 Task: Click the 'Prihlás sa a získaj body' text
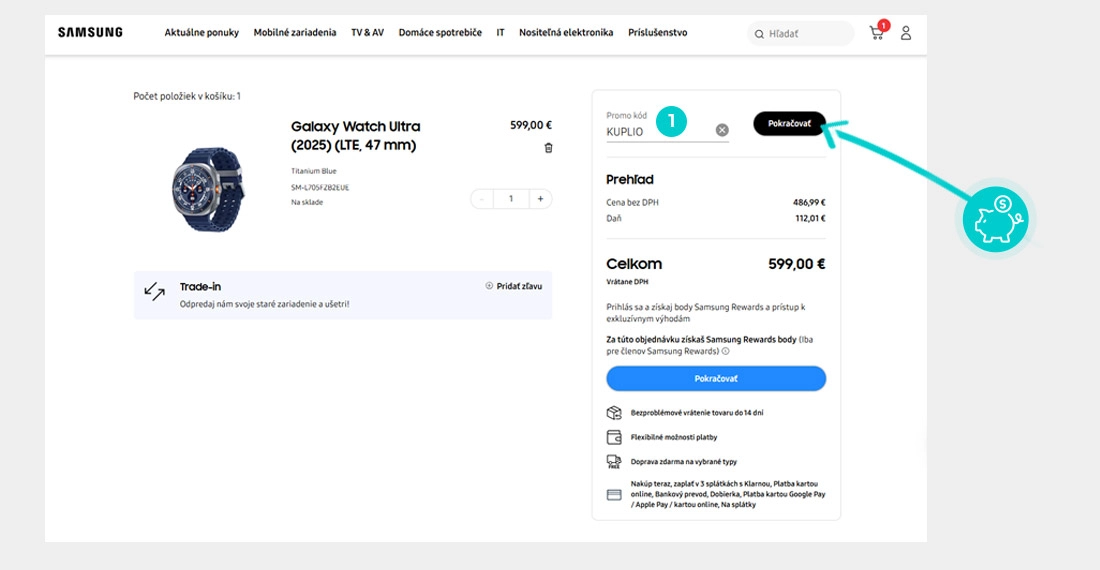pos(706,313)
